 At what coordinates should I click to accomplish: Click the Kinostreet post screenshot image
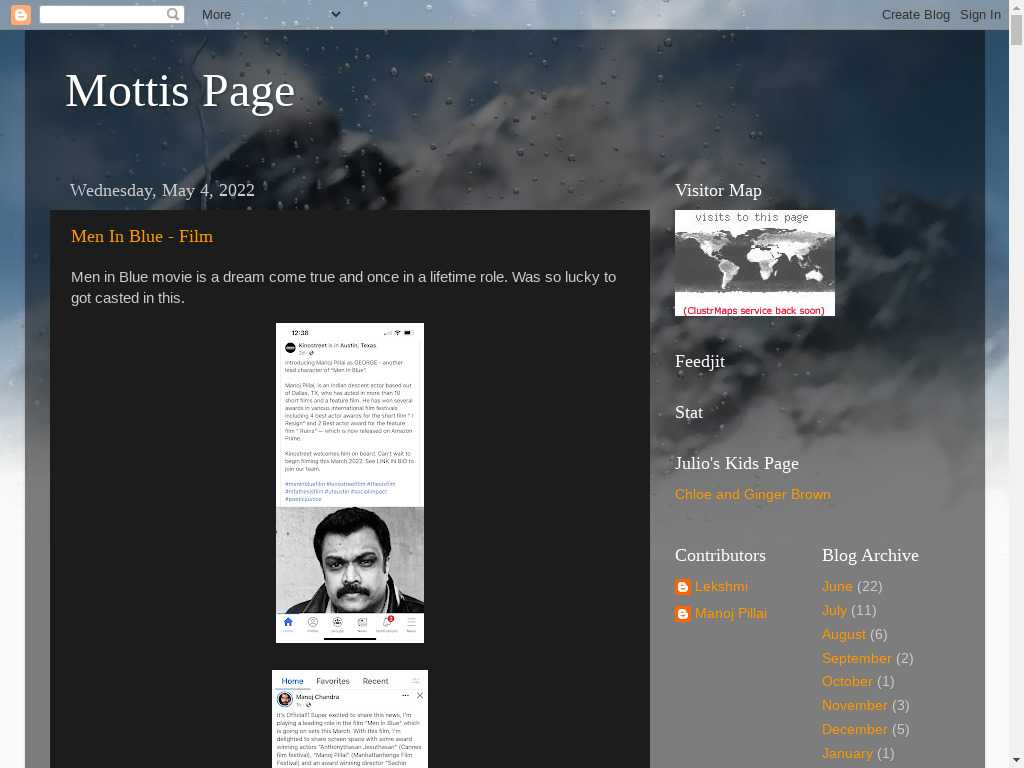click(x=350, y=482)
